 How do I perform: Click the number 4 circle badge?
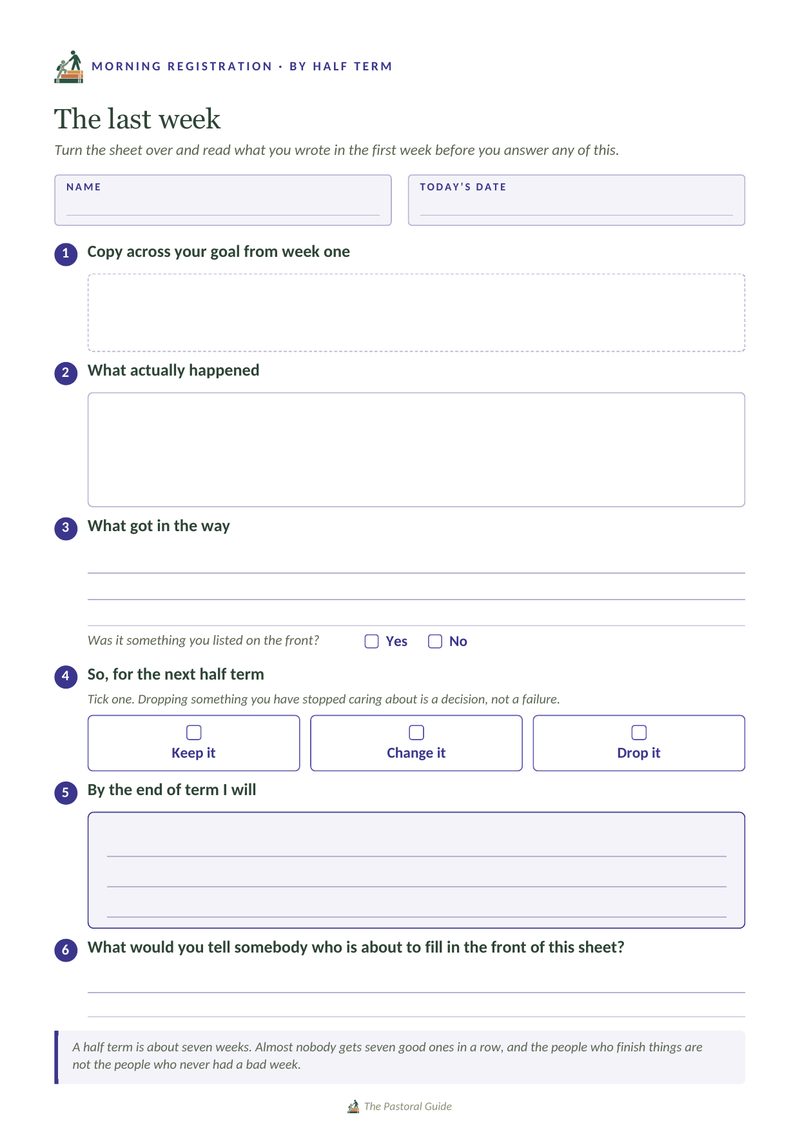[x=66, y=676]
